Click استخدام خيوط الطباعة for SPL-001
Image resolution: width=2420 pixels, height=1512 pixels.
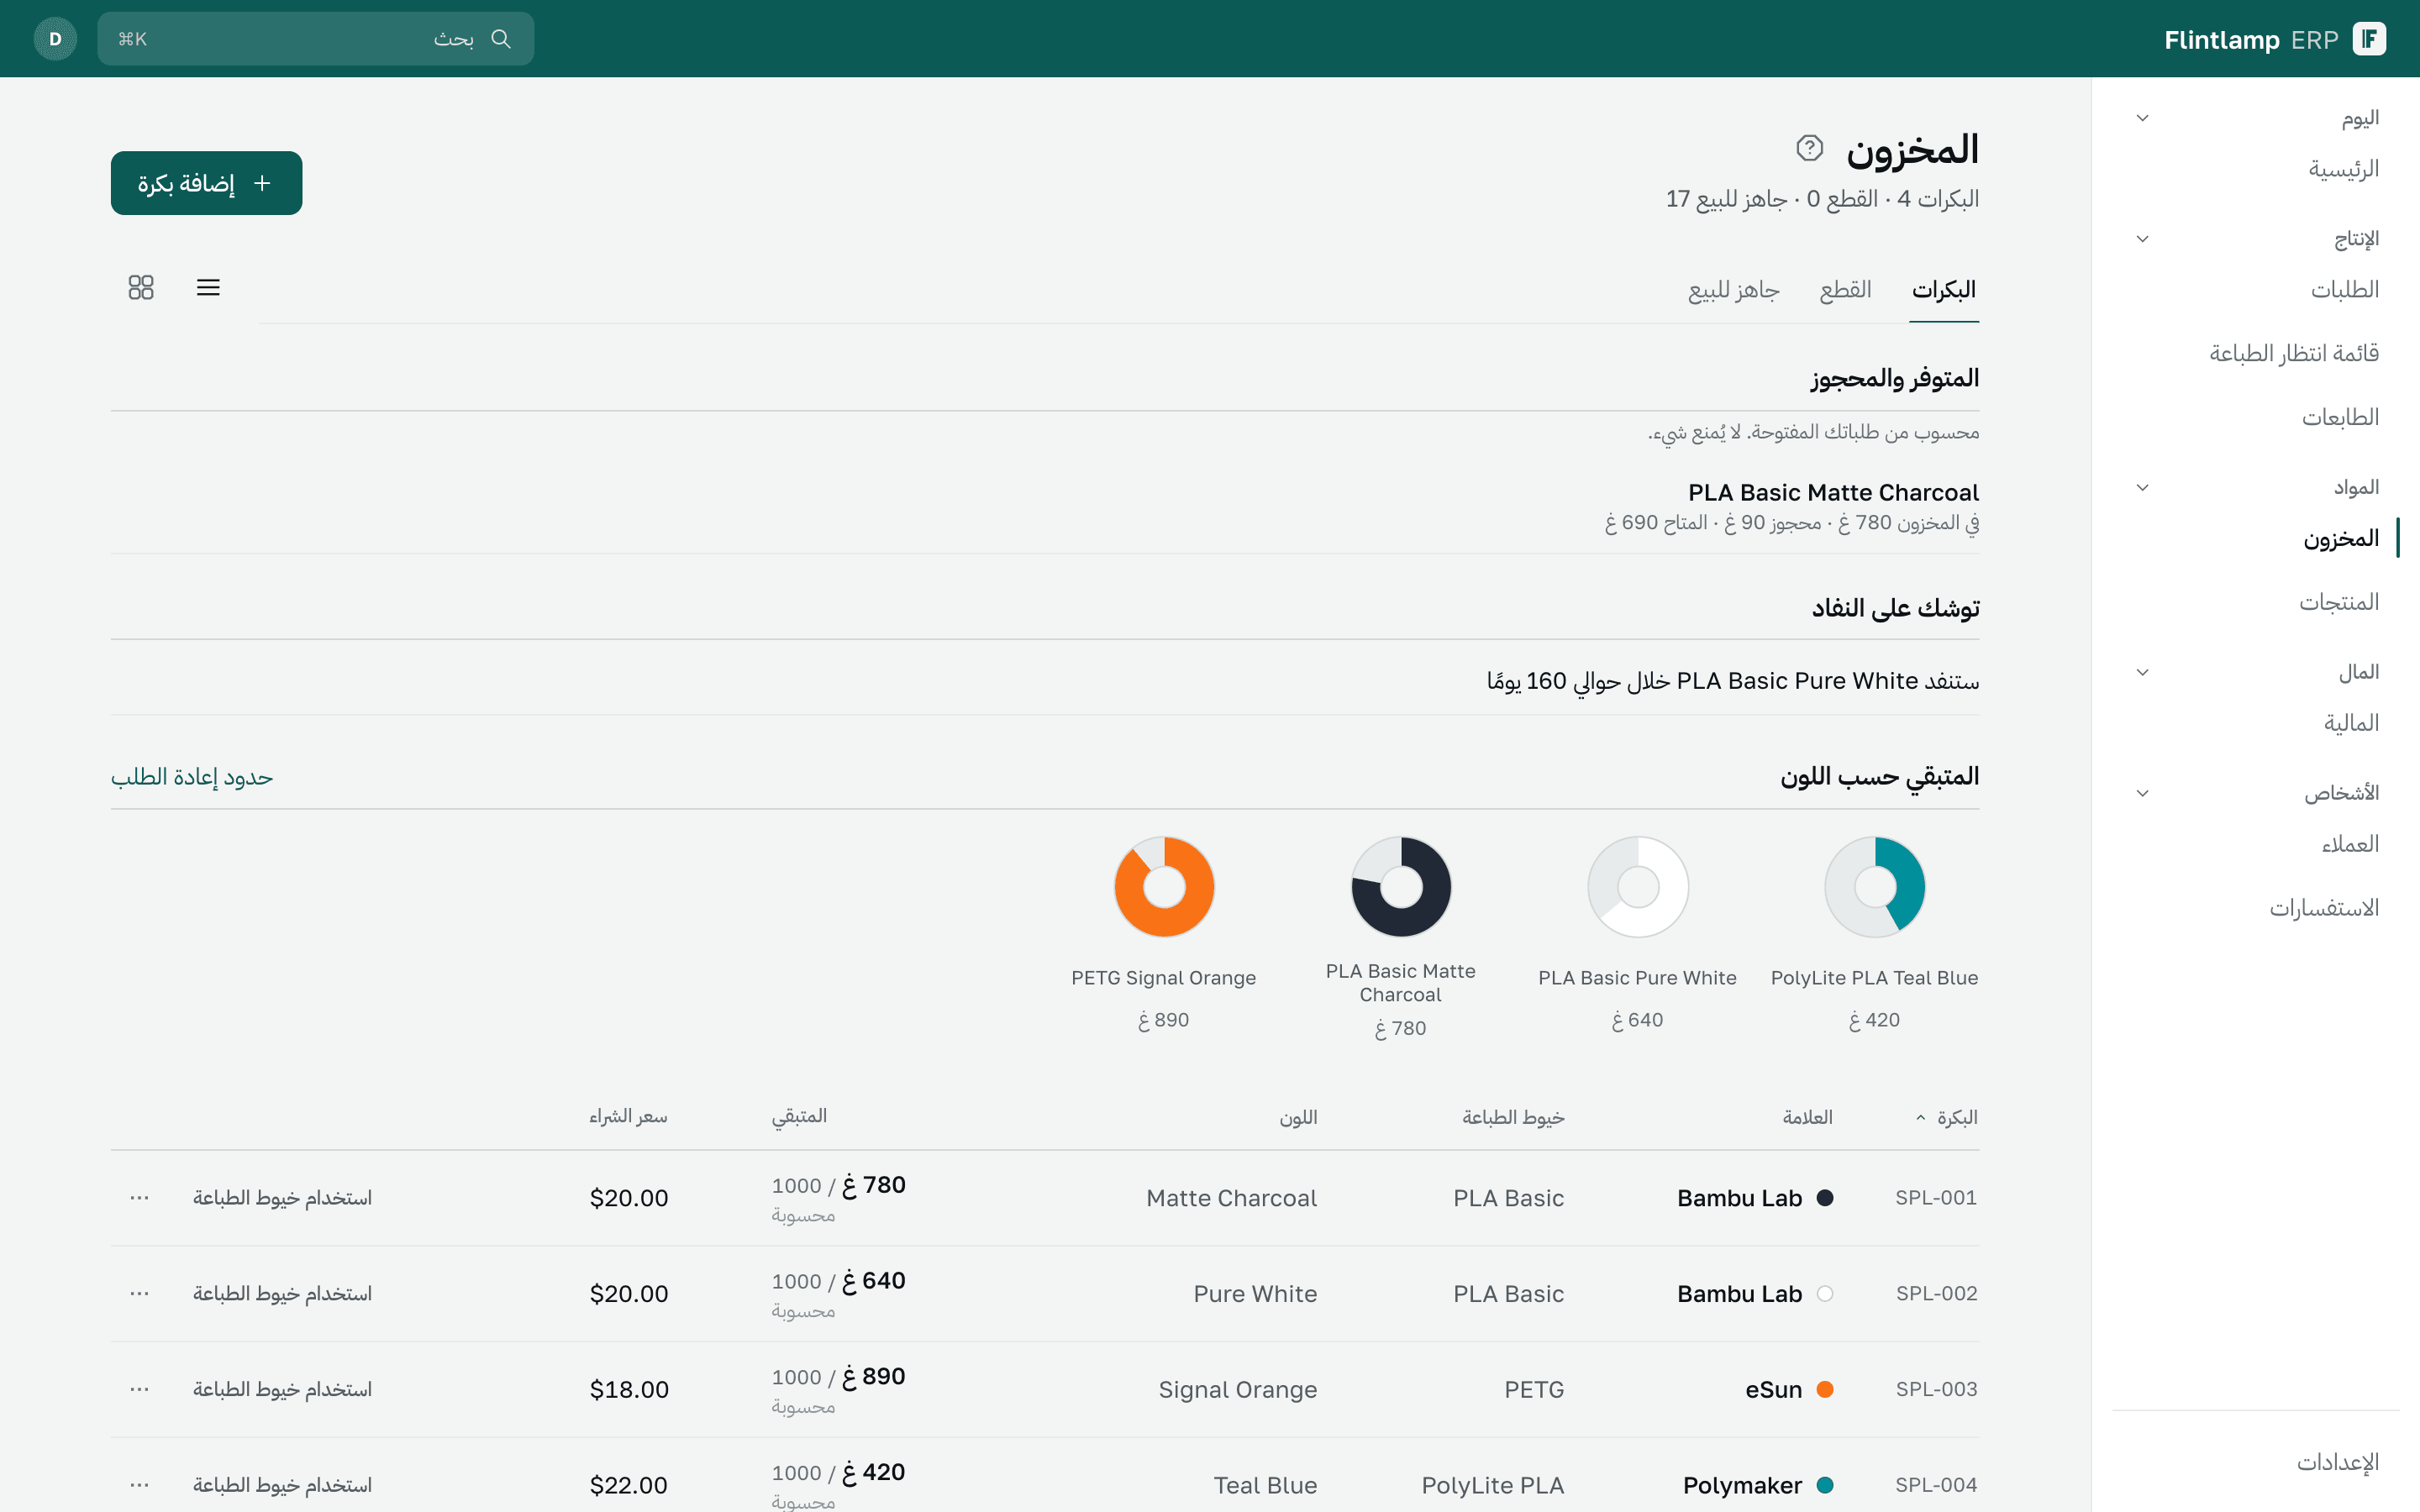pyautogui.click(x=282, y=1198)
